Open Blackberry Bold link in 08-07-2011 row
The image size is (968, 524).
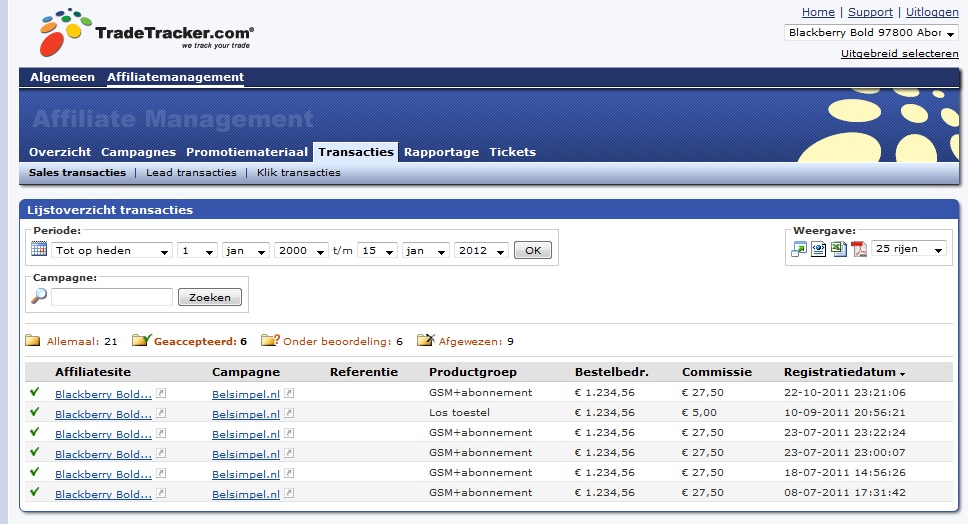click(x=103, y=494)
